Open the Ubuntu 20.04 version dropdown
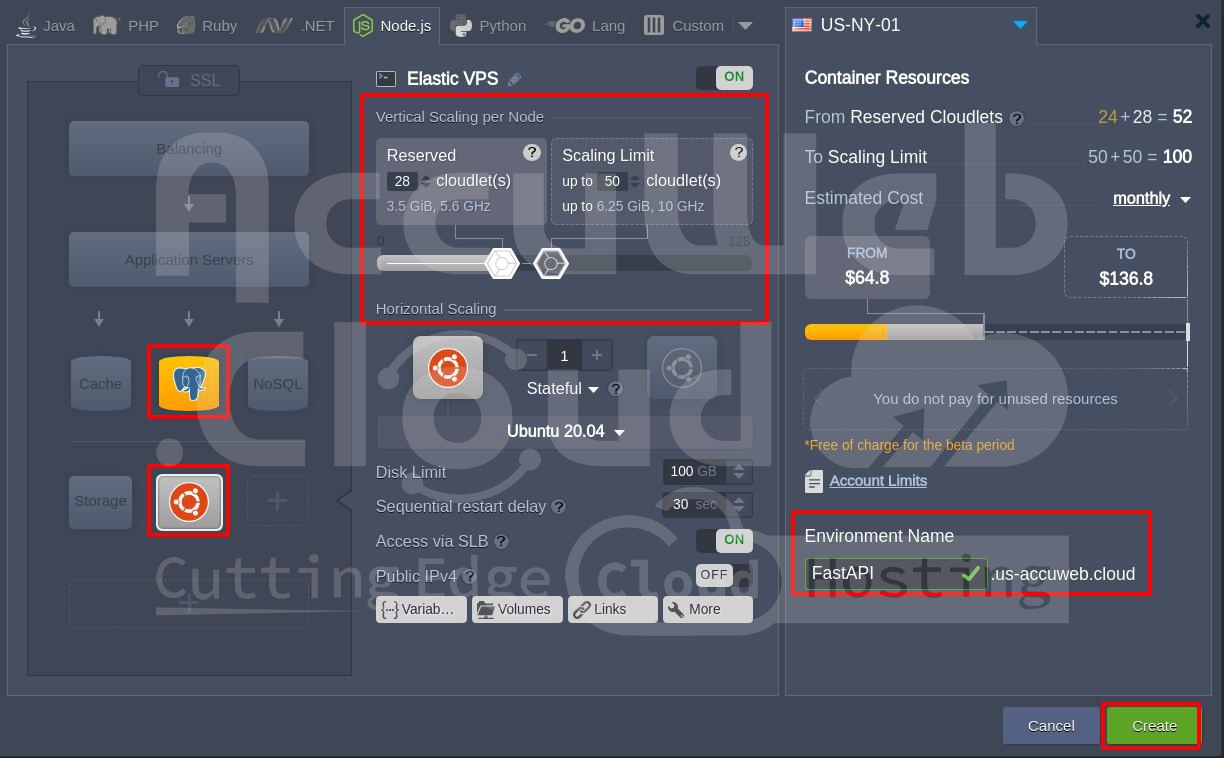Image resolution: width=1224 pixels, height=758 pixels. pyautogui.click(x=565, y=432)
